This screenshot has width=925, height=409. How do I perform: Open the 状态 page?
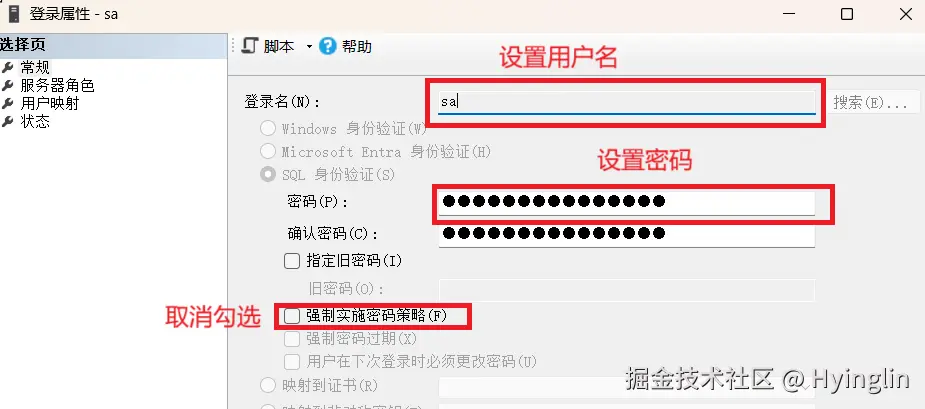35,122
